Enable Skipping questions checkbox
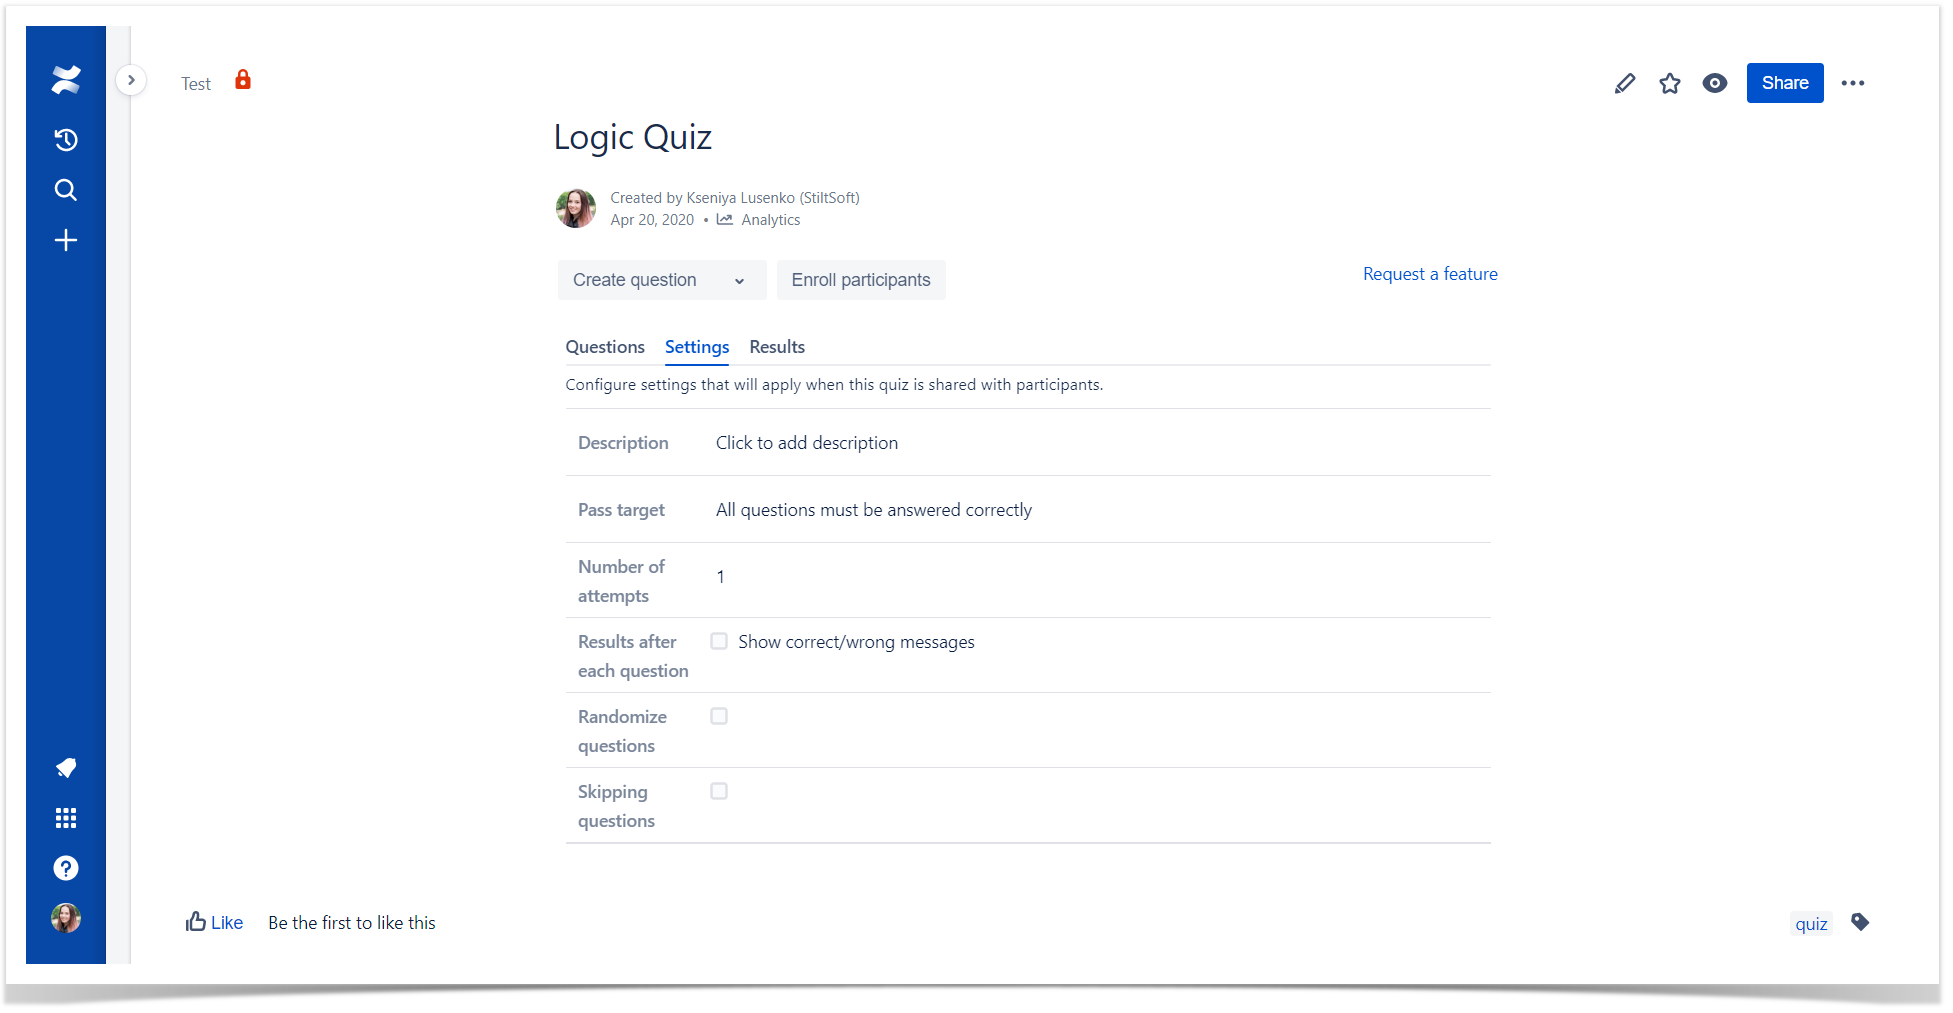The height and width of the screenshot is (1013, 1953). click(719, 791)
